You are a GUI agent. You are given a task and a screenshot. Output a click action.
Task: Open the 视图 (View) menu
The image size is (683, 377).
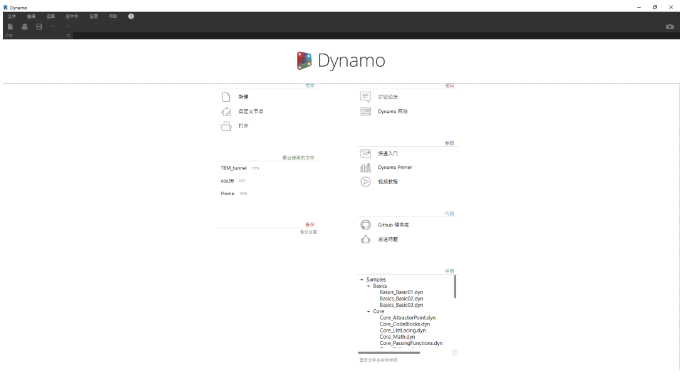(x=51, y=16)
